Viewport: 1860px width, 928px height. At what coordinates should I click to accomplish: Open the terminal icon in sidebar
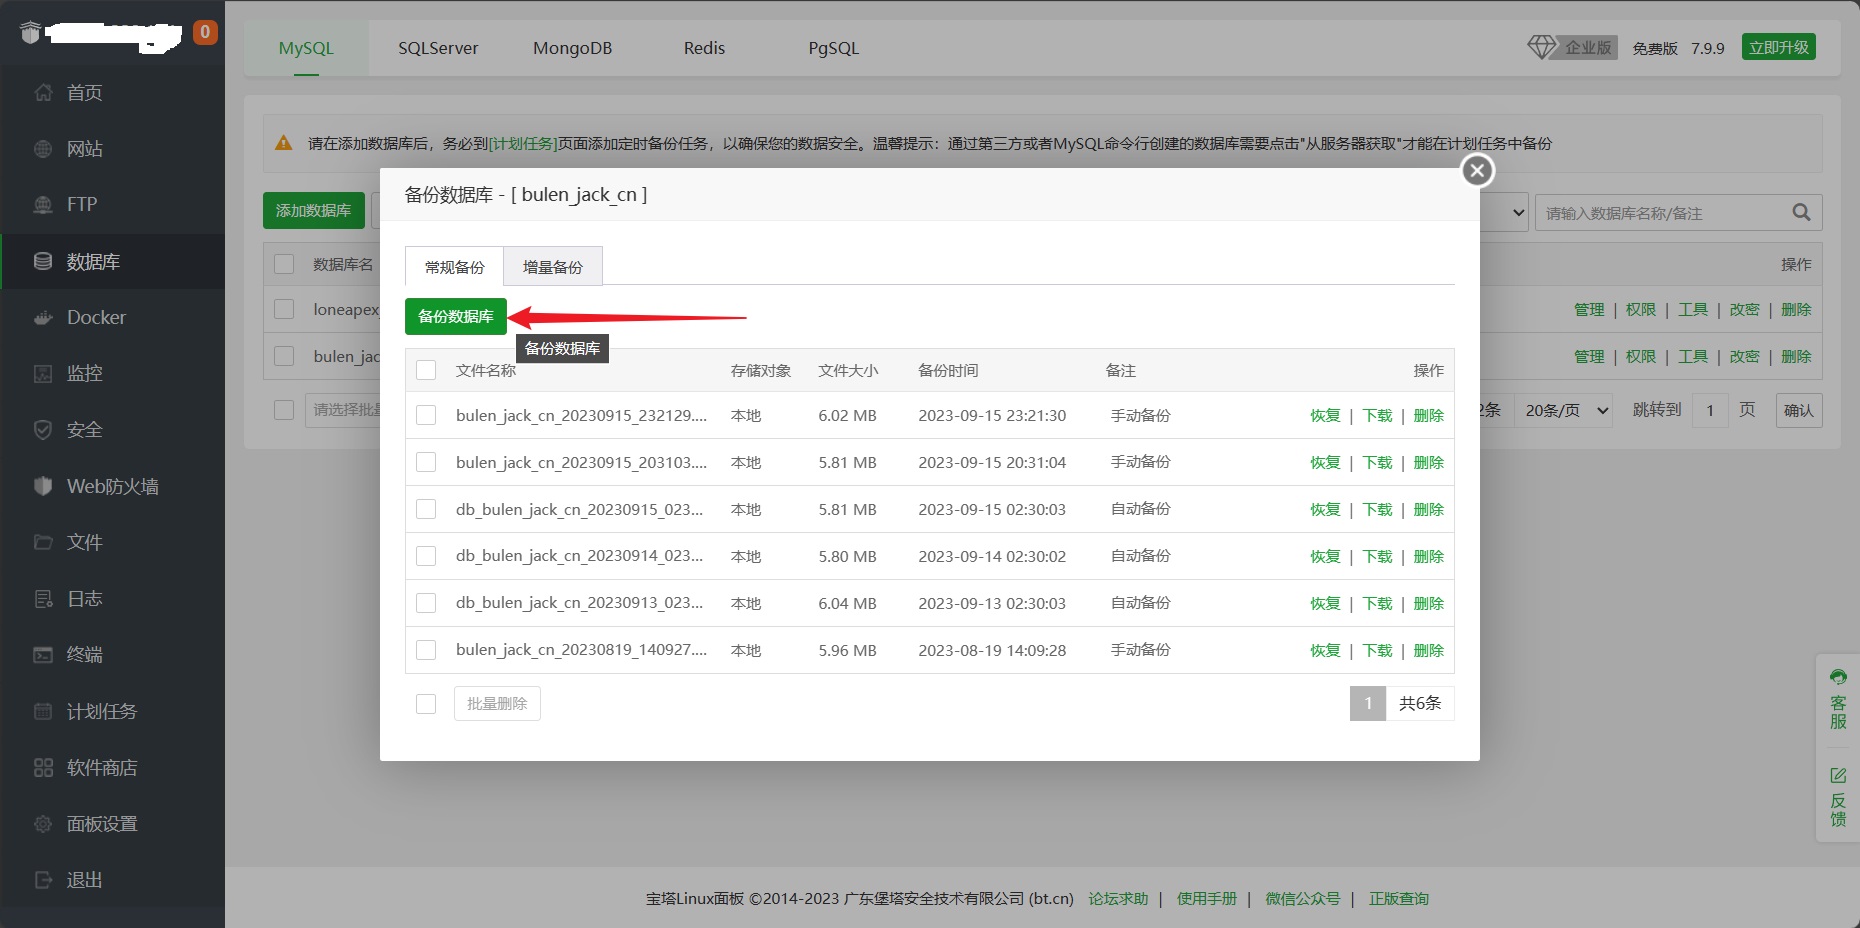click(x=43, y=655)
